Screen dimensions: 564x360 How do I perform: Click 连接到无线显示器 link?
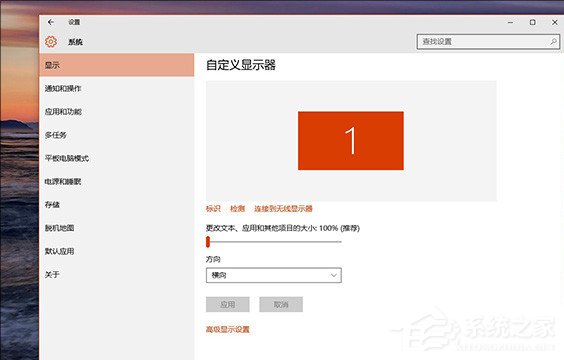(x=283, y=209)
